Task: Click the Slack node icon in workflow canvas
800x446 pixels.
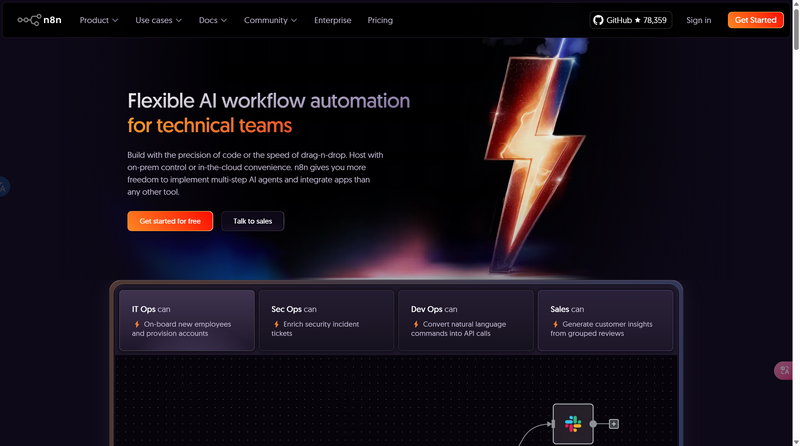Action: pos(573,424)
